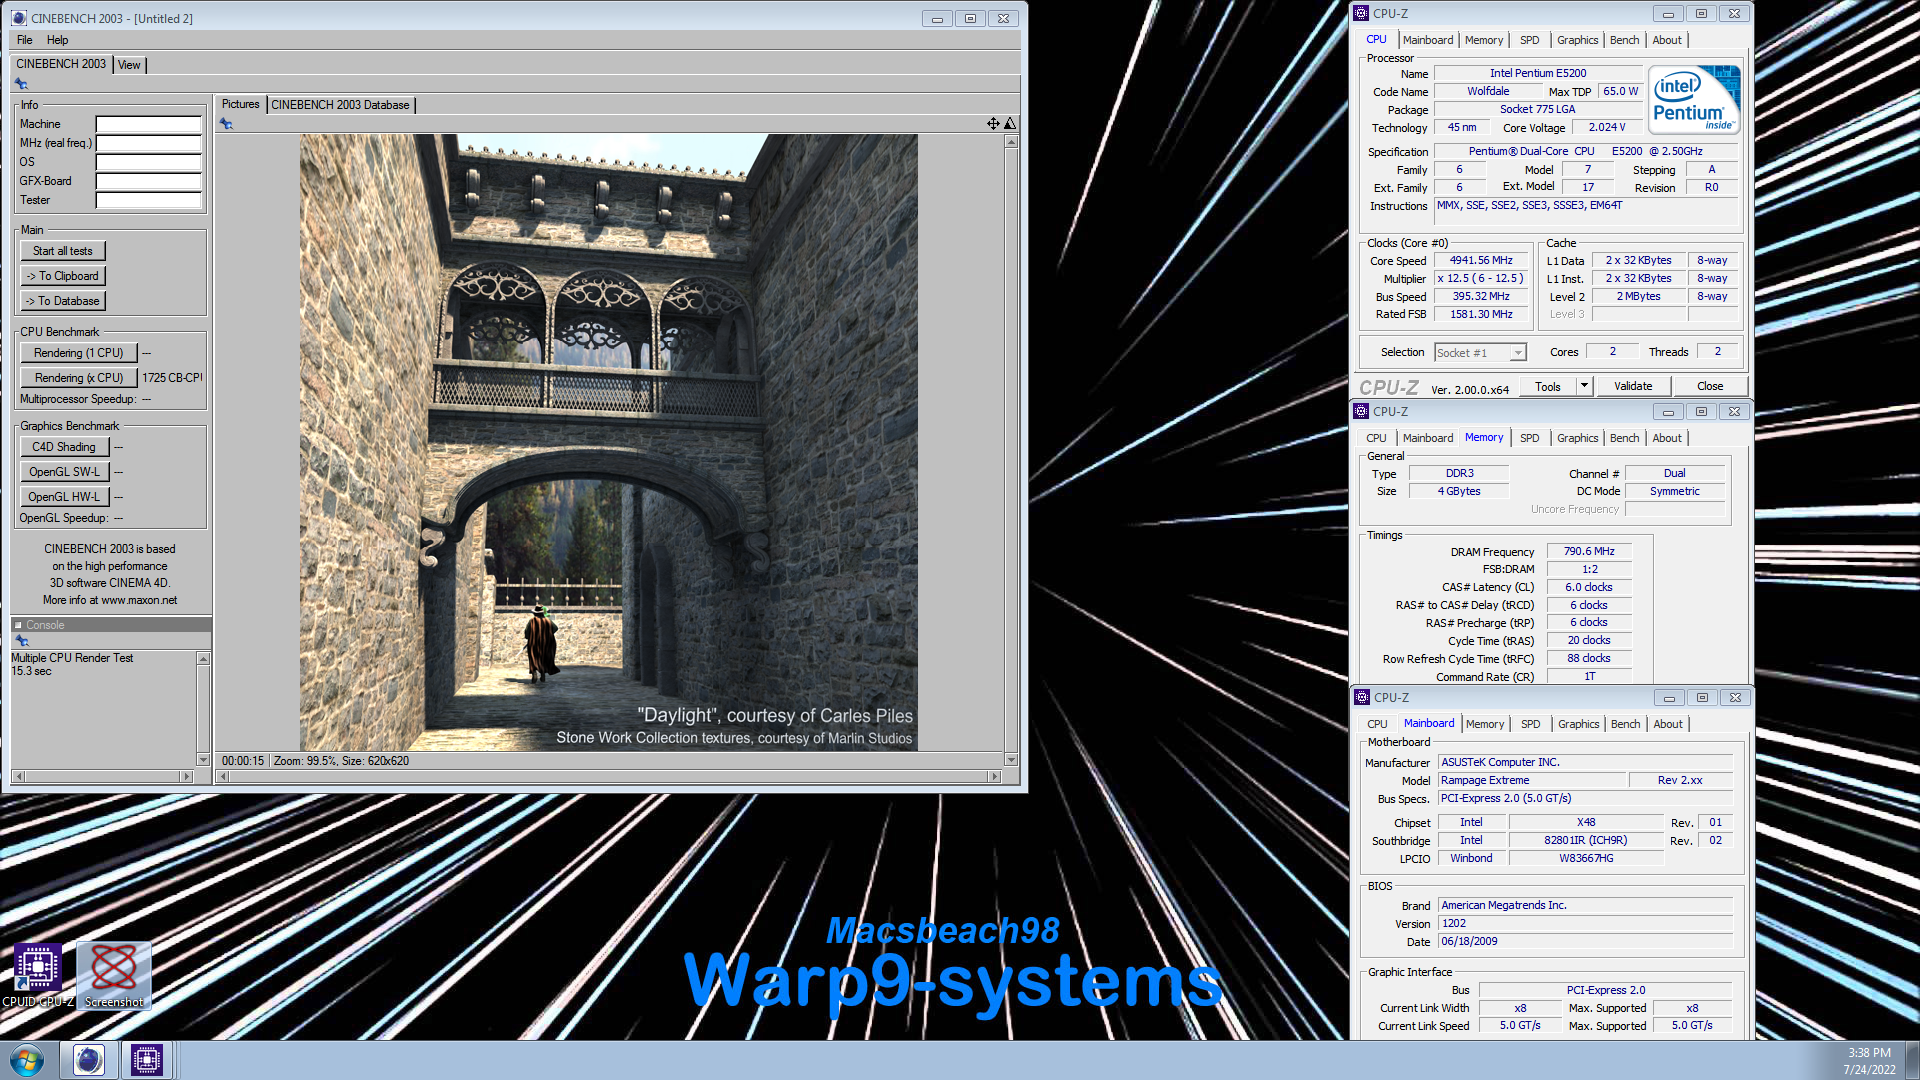Click the Intel Pentium E5200 name field
This screenshot has height=1080, width=1920.
coord(1537,74)
